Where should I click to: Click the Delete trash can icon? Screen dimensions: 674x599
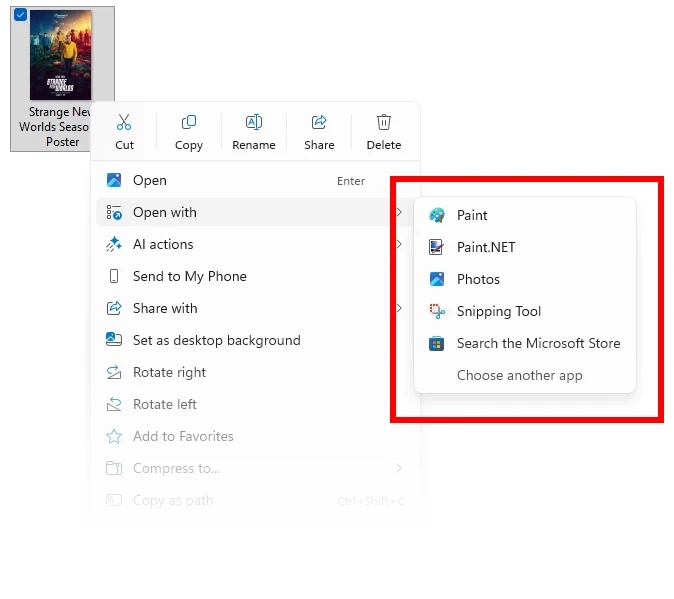(x=384, y=122)
